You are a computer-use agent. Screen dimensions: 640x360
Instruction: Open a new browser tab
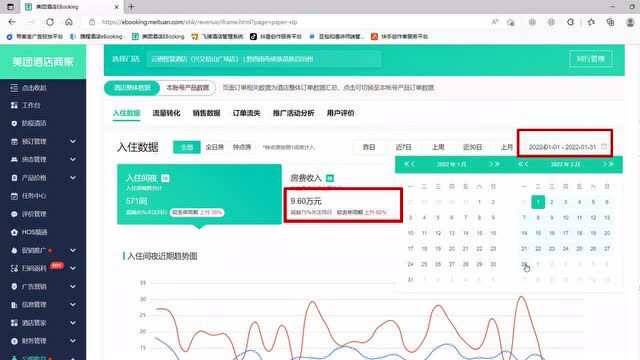pos(131,7)
